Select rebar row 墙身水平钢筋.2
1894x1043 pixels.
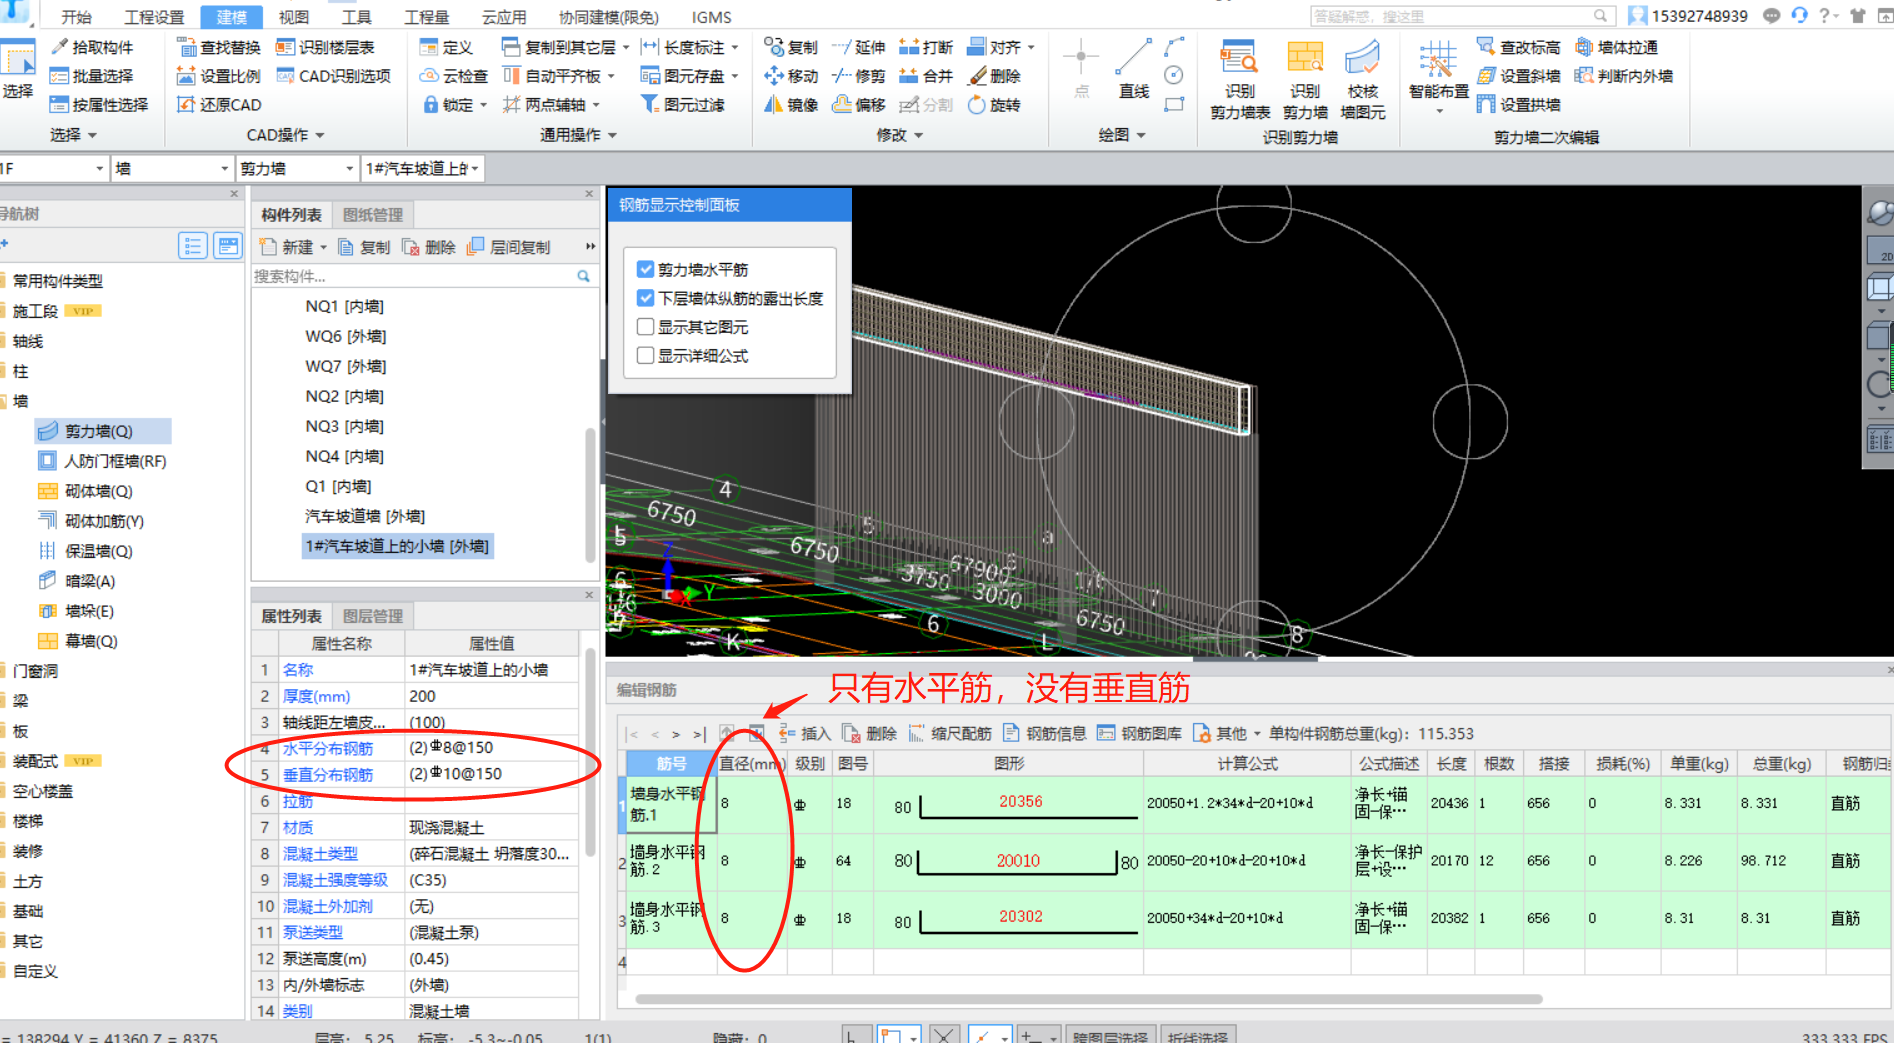point(668,861)
